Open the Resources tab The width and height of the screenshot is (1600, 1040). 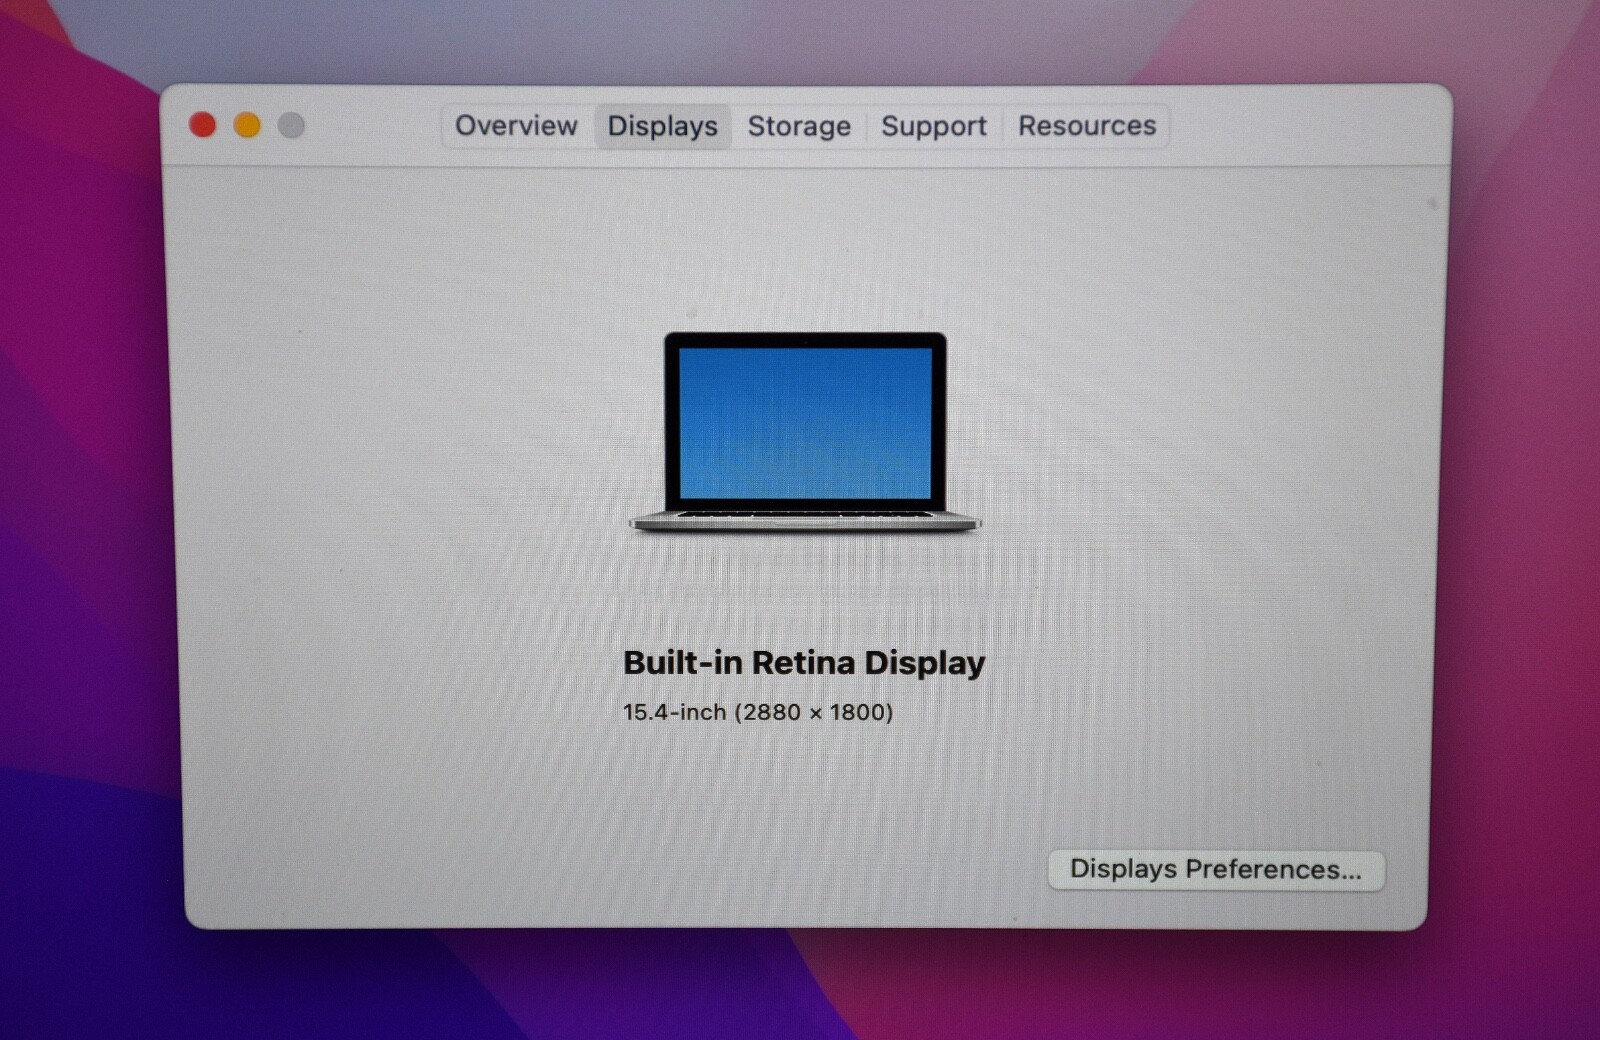tap(1087, 126)
